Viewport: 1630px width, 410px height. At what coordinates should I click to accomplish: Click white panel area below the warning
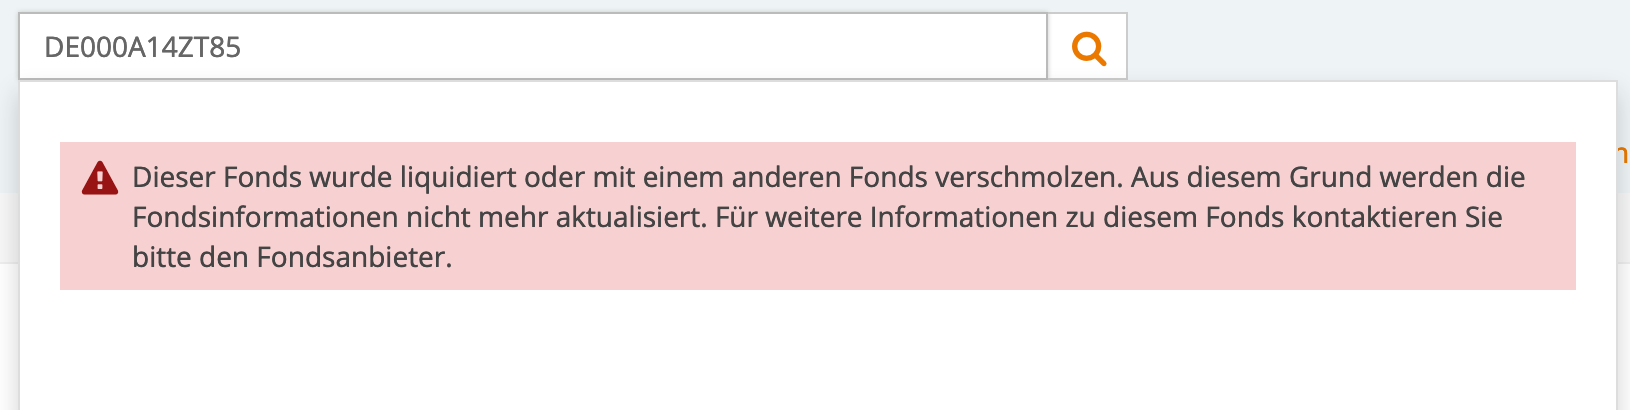click(x=800, y=350)
